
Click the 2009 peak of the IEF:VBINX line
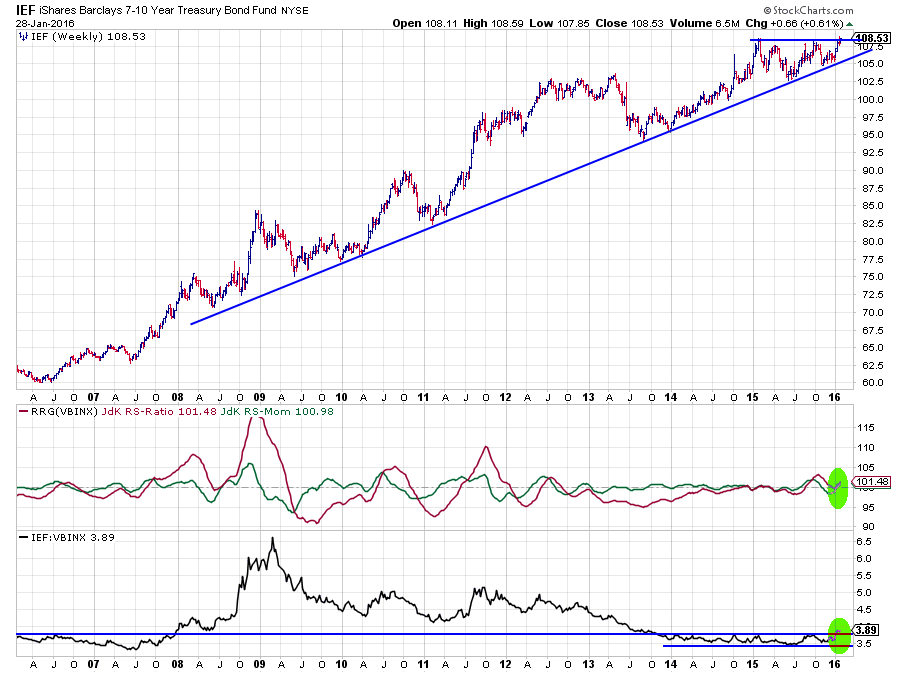[x=271, y=539]
